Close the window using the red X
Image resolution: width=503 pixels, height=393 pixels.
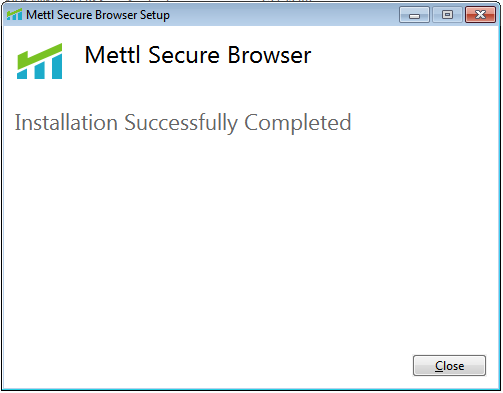480,15
